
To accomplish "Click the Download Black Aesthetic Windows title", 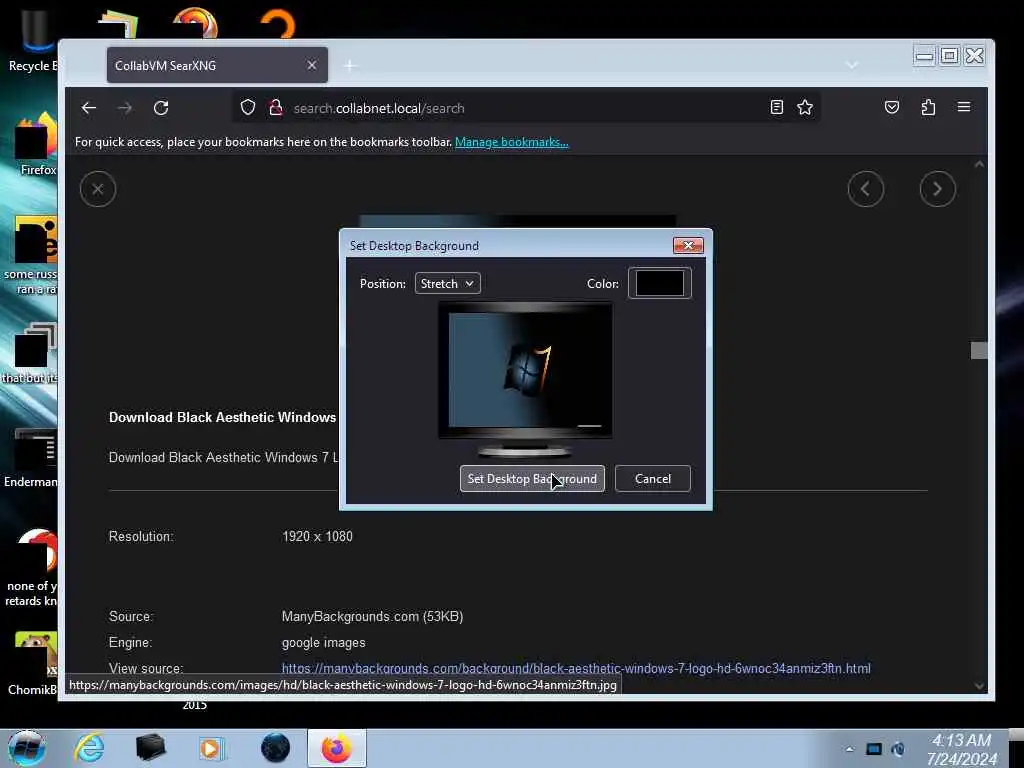I will 222,417.
